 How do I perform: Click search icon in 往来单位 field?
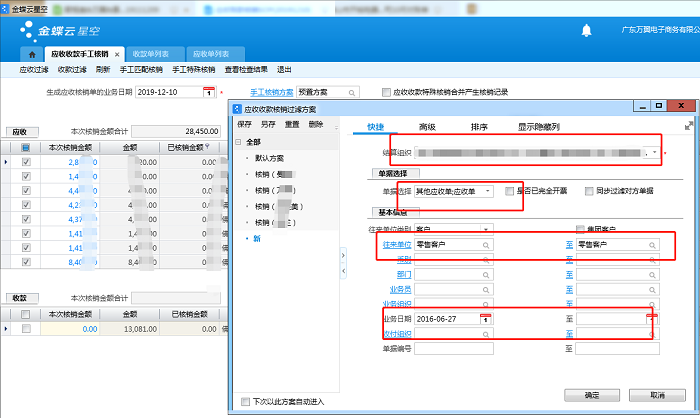[x=486, y=244]
